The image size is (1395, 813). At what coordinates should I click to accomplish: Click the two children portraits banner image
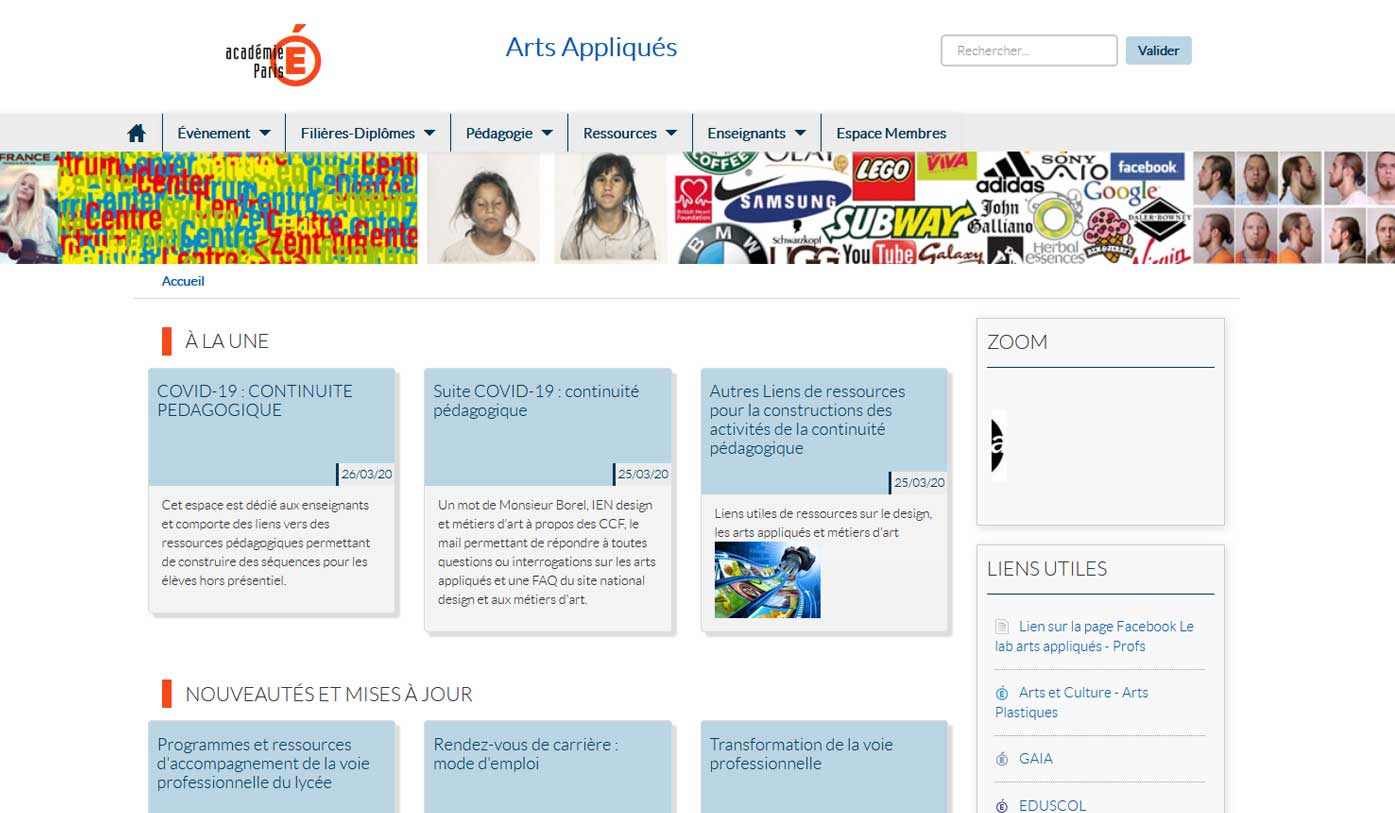tap(547, 208)
